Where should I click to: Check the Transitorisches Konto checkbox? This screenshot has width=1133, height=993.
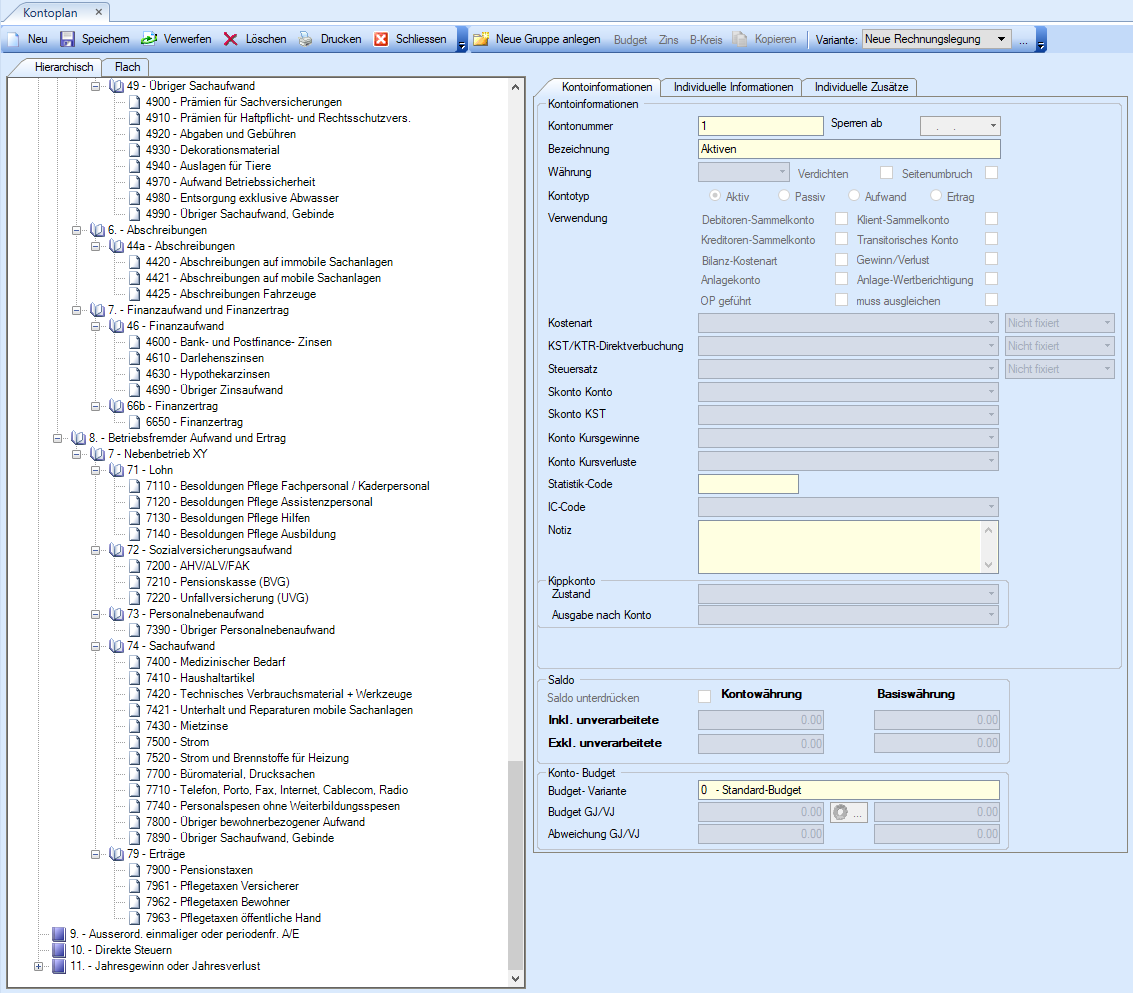tap(991, 238)
